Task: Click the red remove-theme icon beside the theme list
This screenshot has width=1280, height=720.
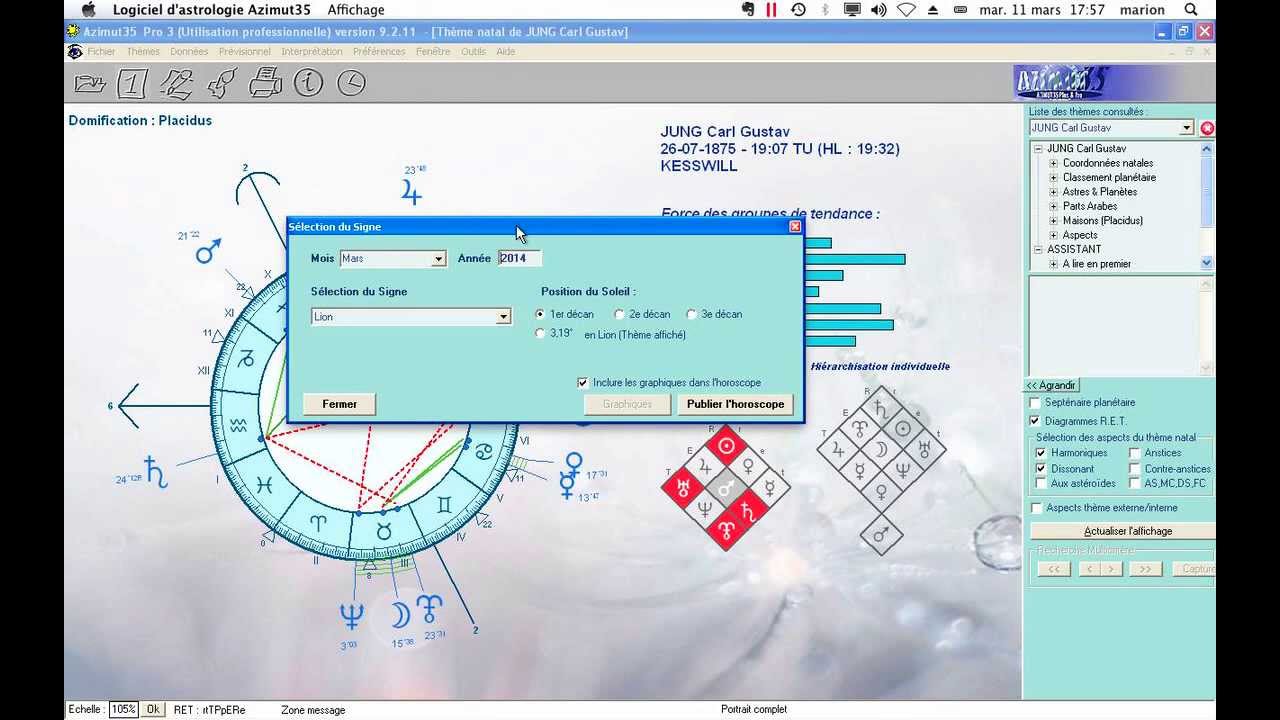Action: [x=1207, y=128]
